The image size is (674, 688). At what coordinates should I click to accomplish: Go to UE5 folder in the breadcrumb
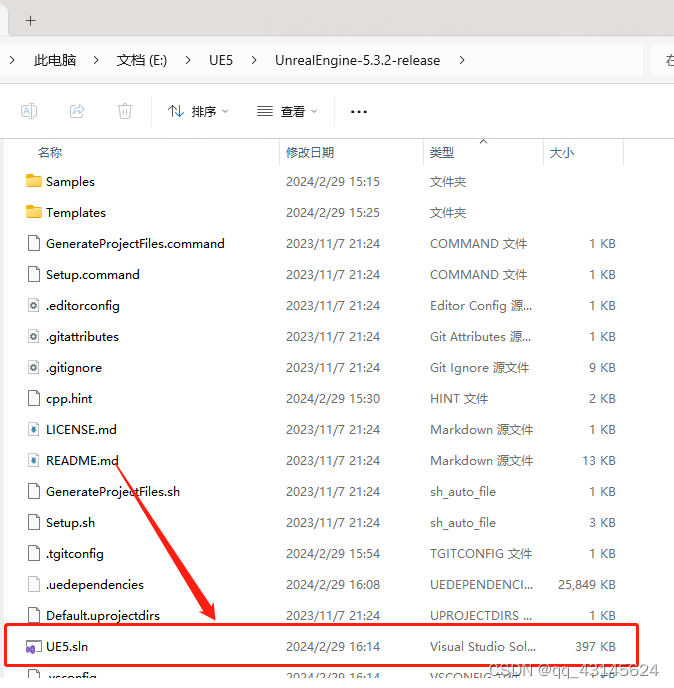coord(221,60)
